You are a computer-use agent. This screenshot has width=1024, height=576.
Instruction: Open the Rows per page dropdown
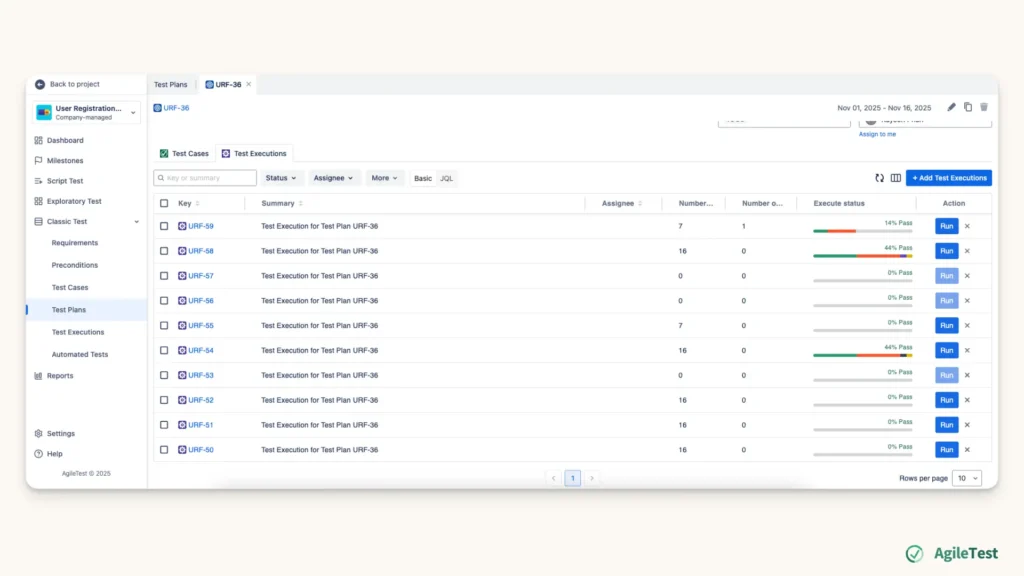(x=967, y=478)
